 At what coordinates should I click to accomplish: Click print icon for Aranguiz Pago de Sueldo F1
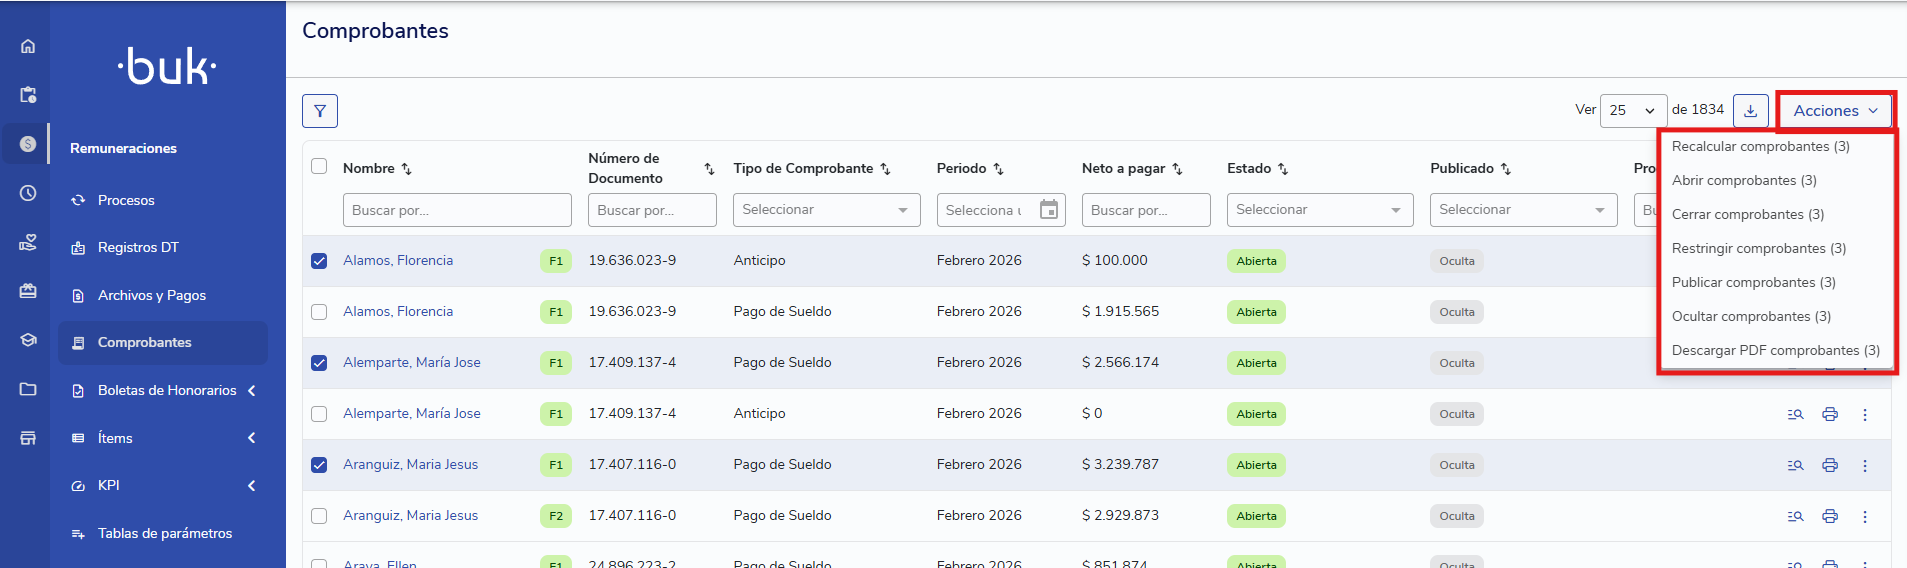[1829, 465]
